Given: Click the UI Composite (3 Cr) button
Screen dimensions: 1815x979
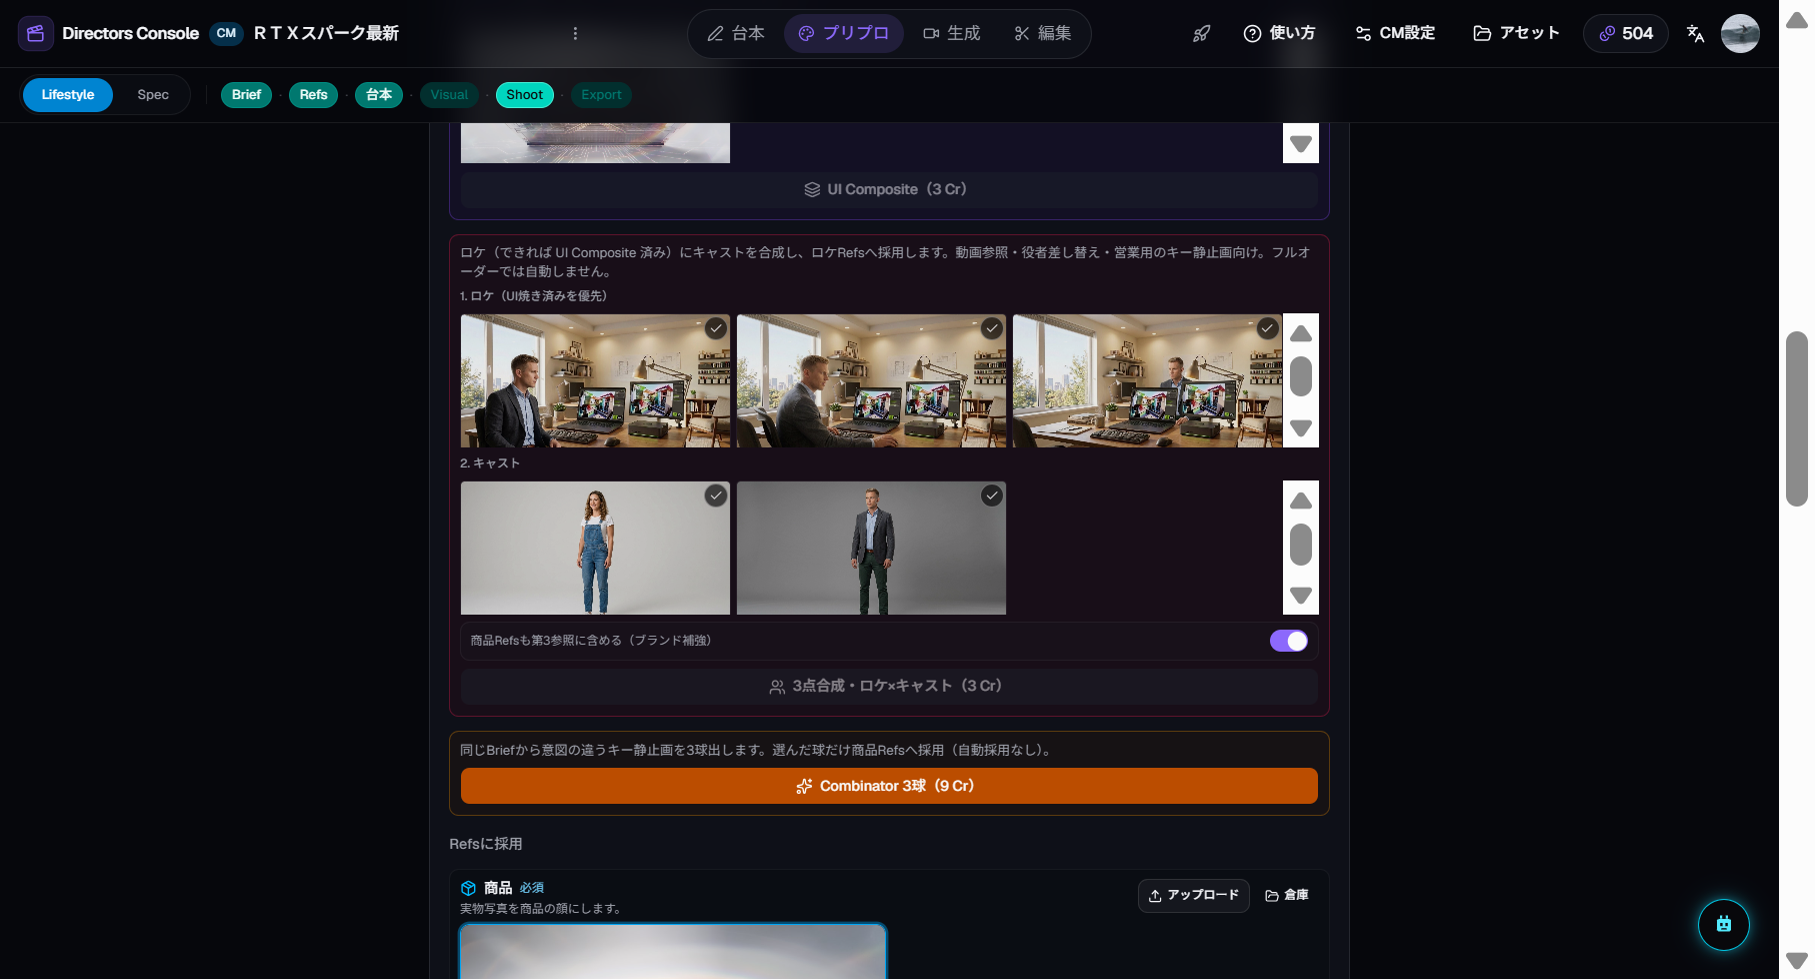Looking at the screenshot, I should (889, 189).
